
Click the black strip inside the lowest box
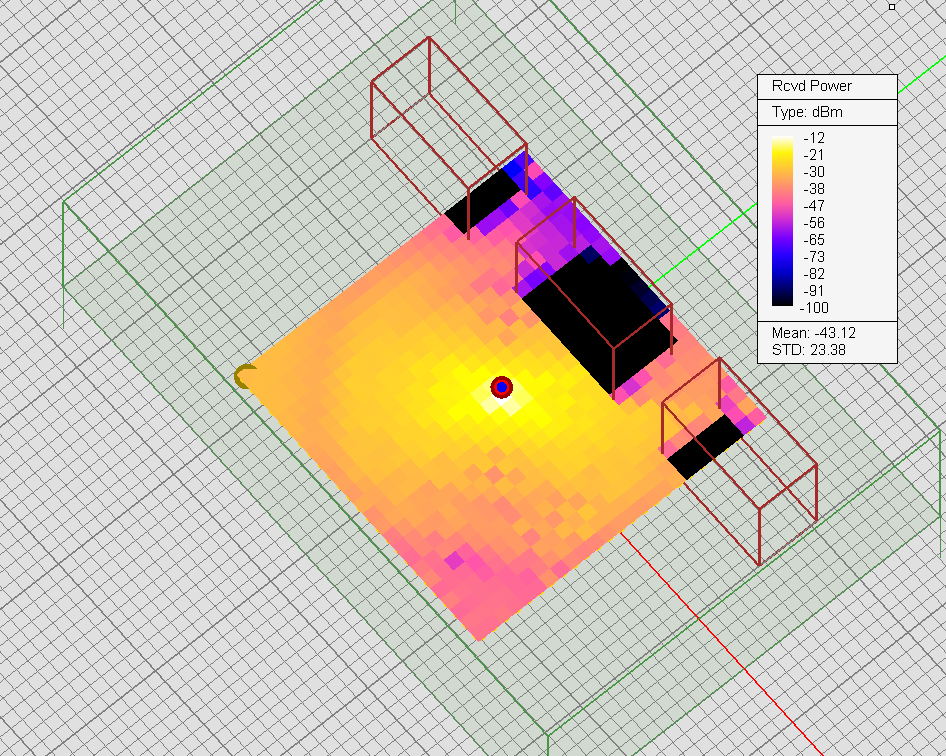705,447
